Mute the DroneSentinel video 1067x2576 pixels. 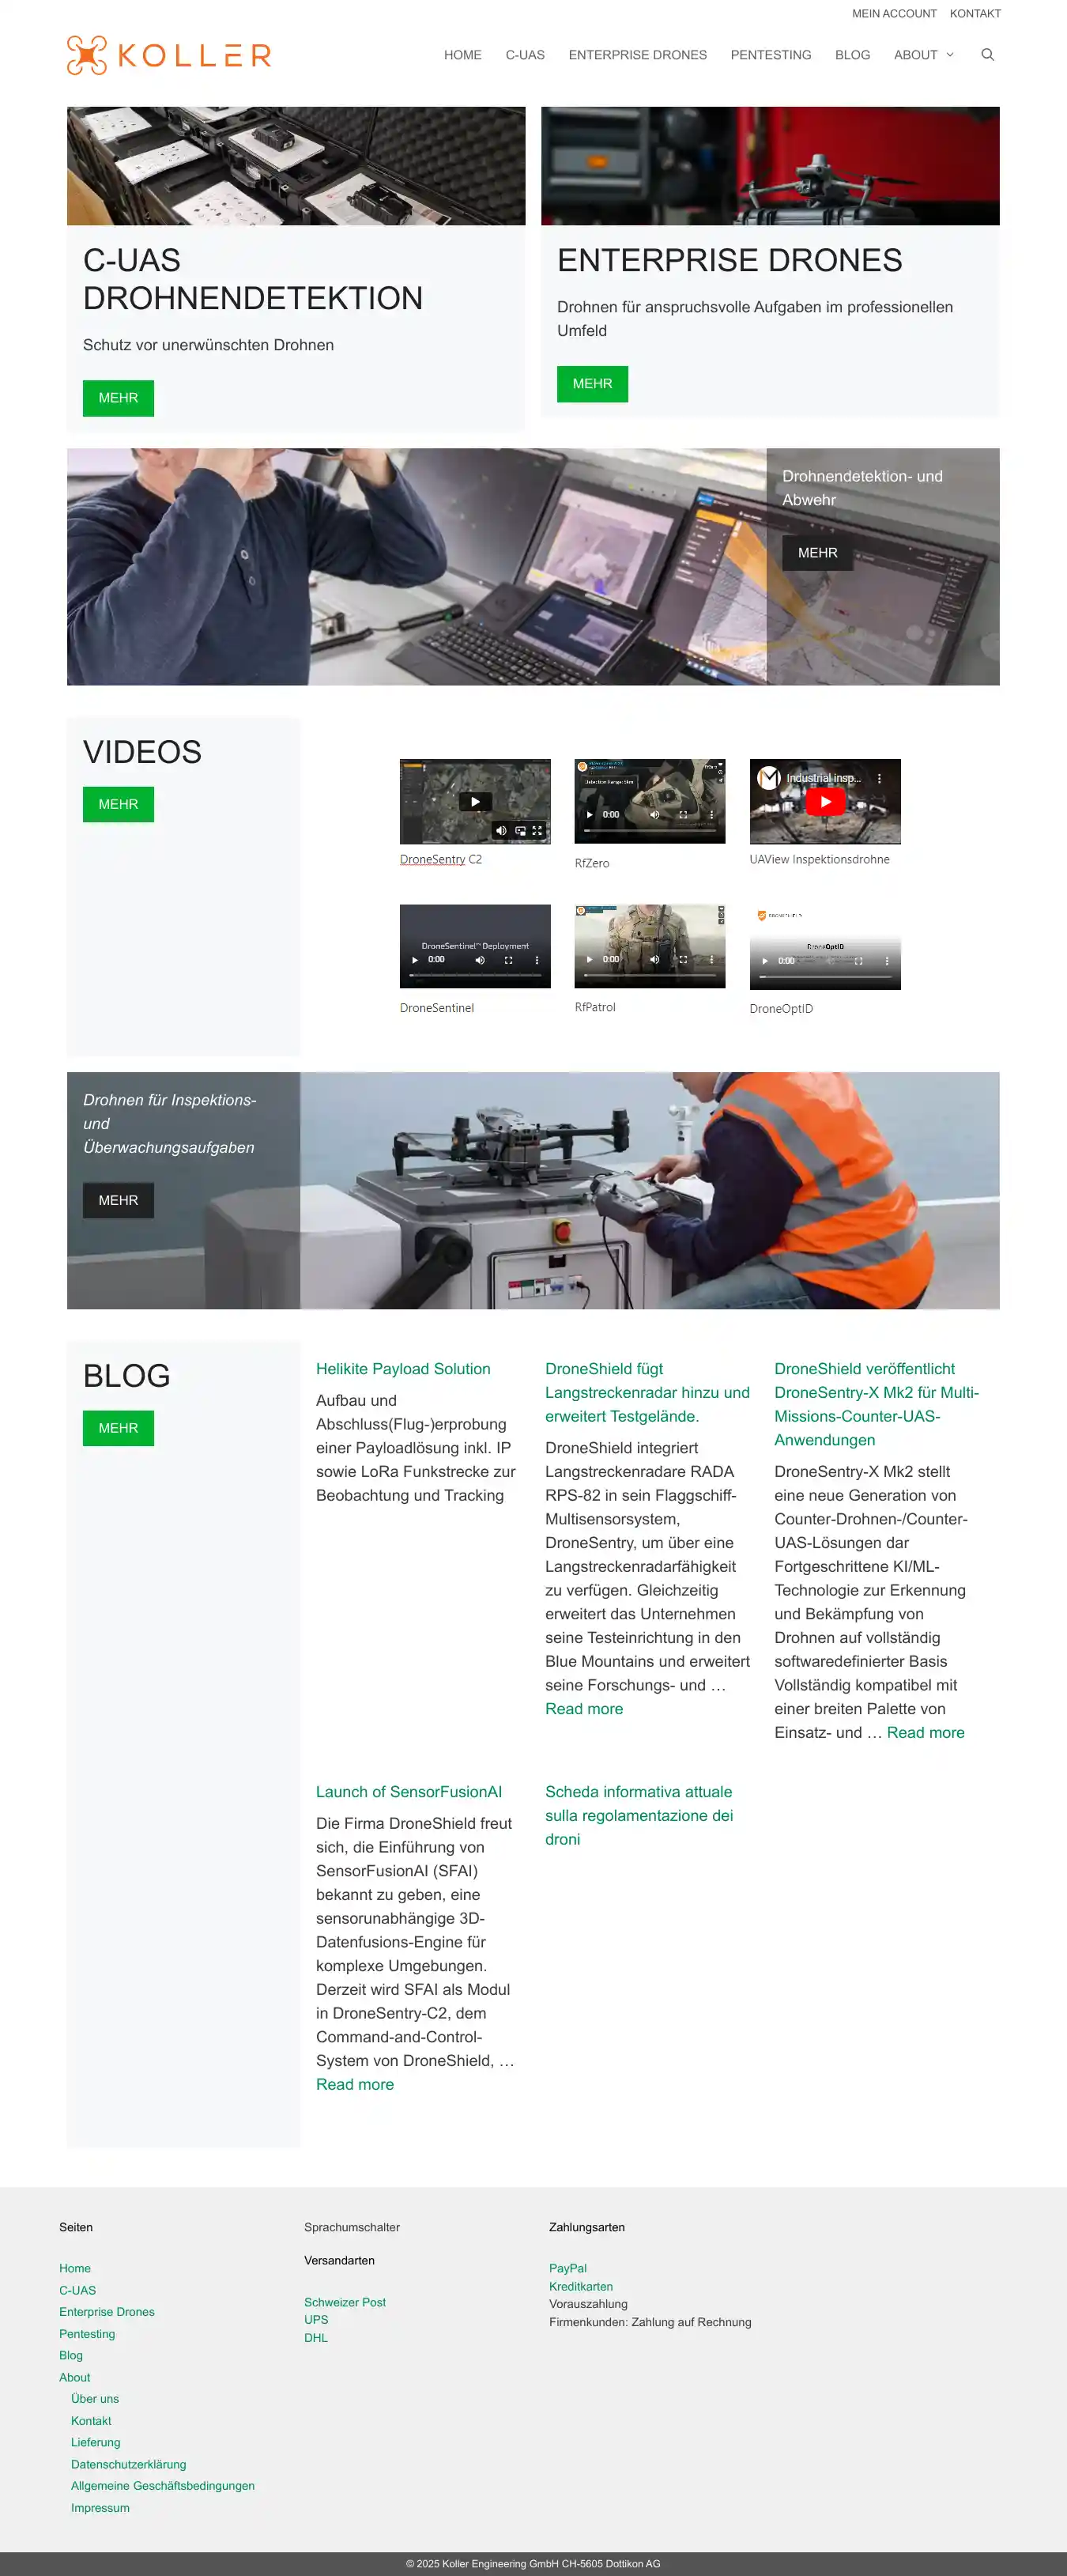[480, 960]
